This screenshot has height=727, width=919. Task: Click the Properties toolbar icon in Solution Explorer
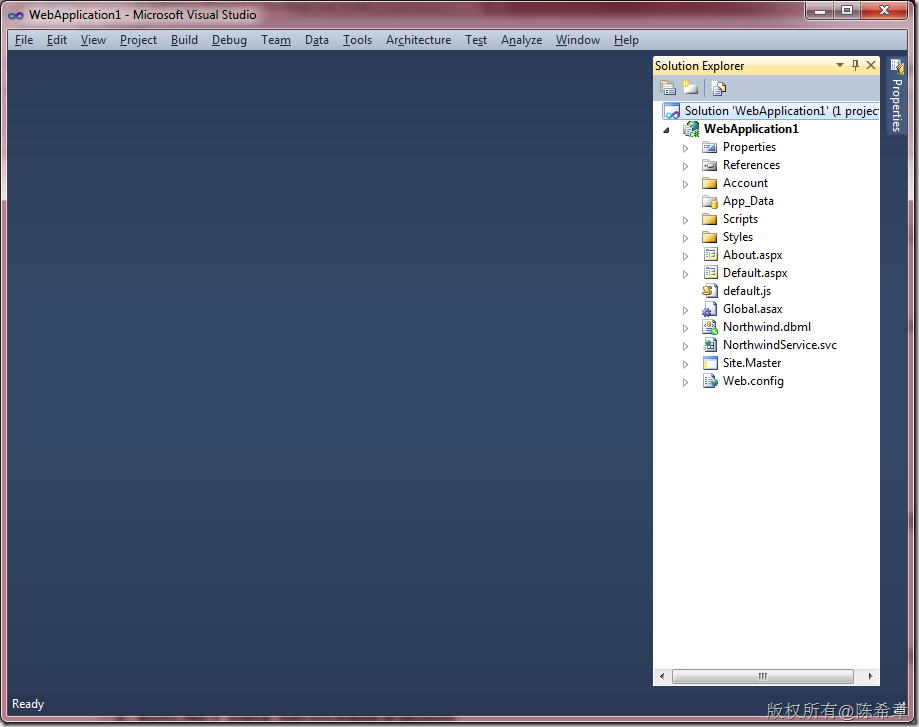(668, 88)
